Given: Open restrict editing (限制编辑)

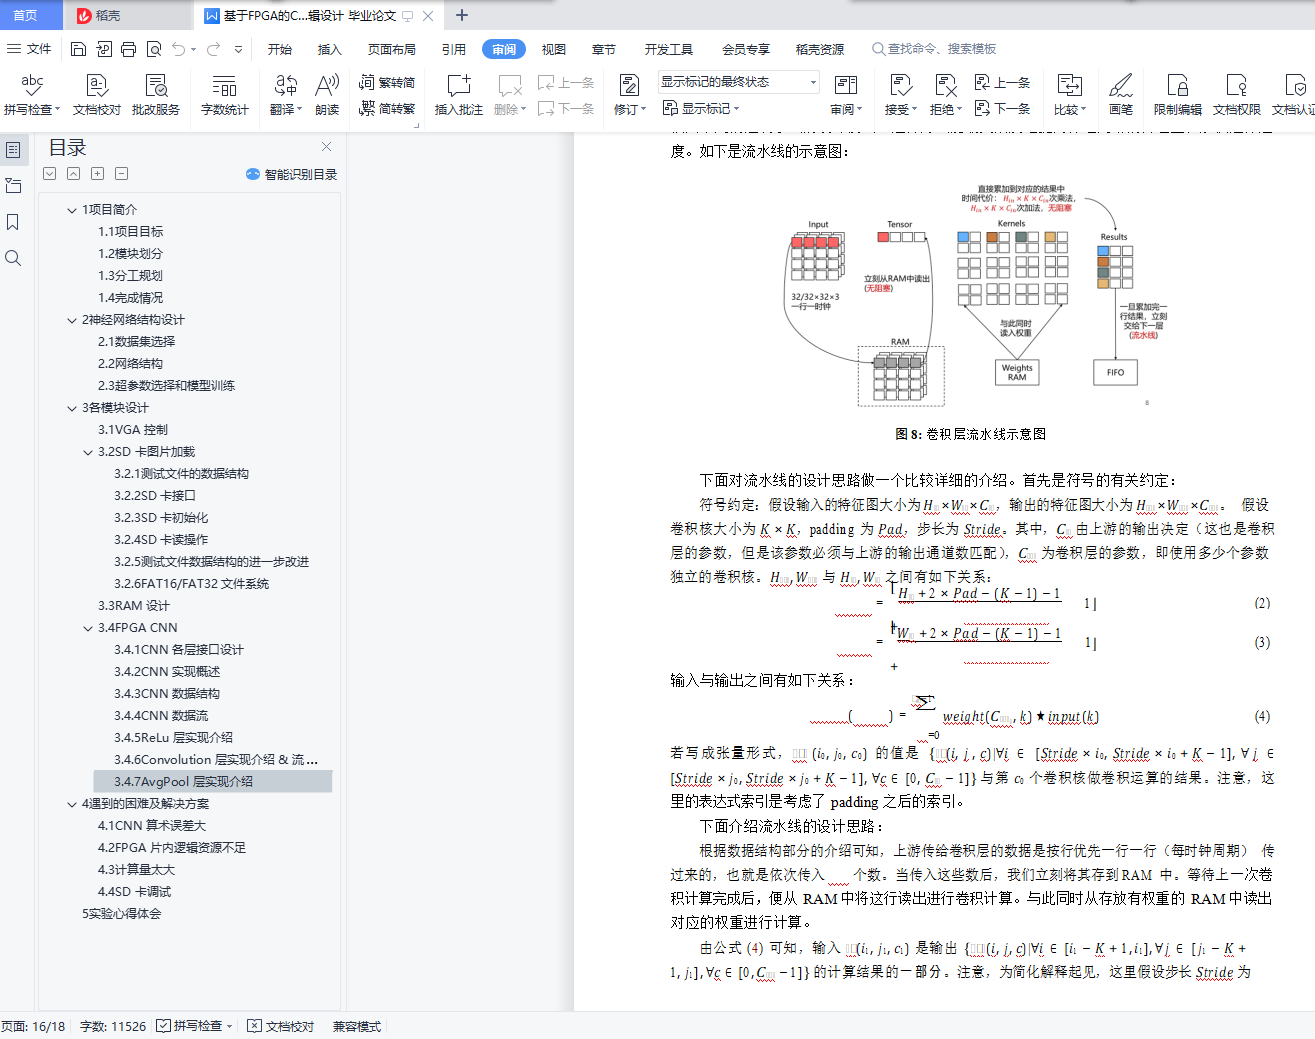Looking at the screenshot, I should coord(1178,95).
